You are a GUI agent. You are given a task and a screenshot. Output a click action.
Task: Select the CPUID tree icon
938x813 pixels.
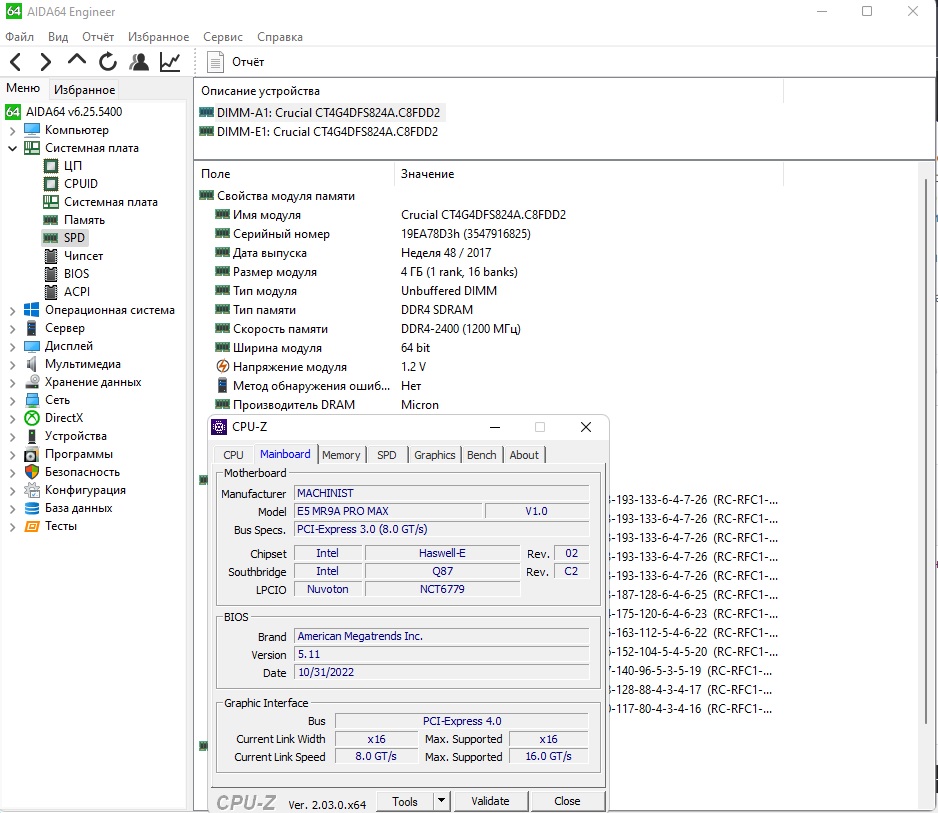51,184
